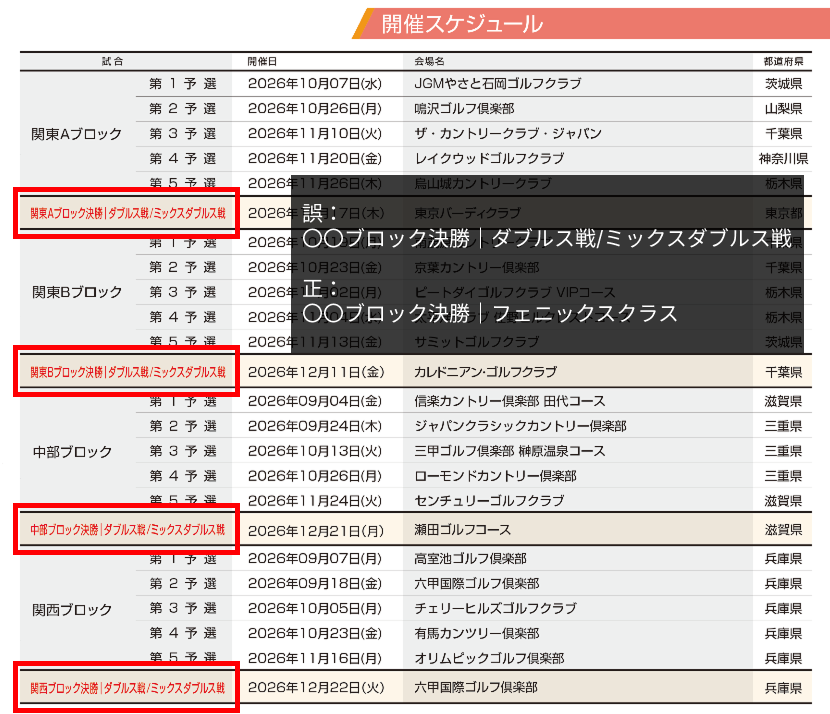Click the 開催日 column header
This screenshot has height=714, width=830.
tap(262, 61)
